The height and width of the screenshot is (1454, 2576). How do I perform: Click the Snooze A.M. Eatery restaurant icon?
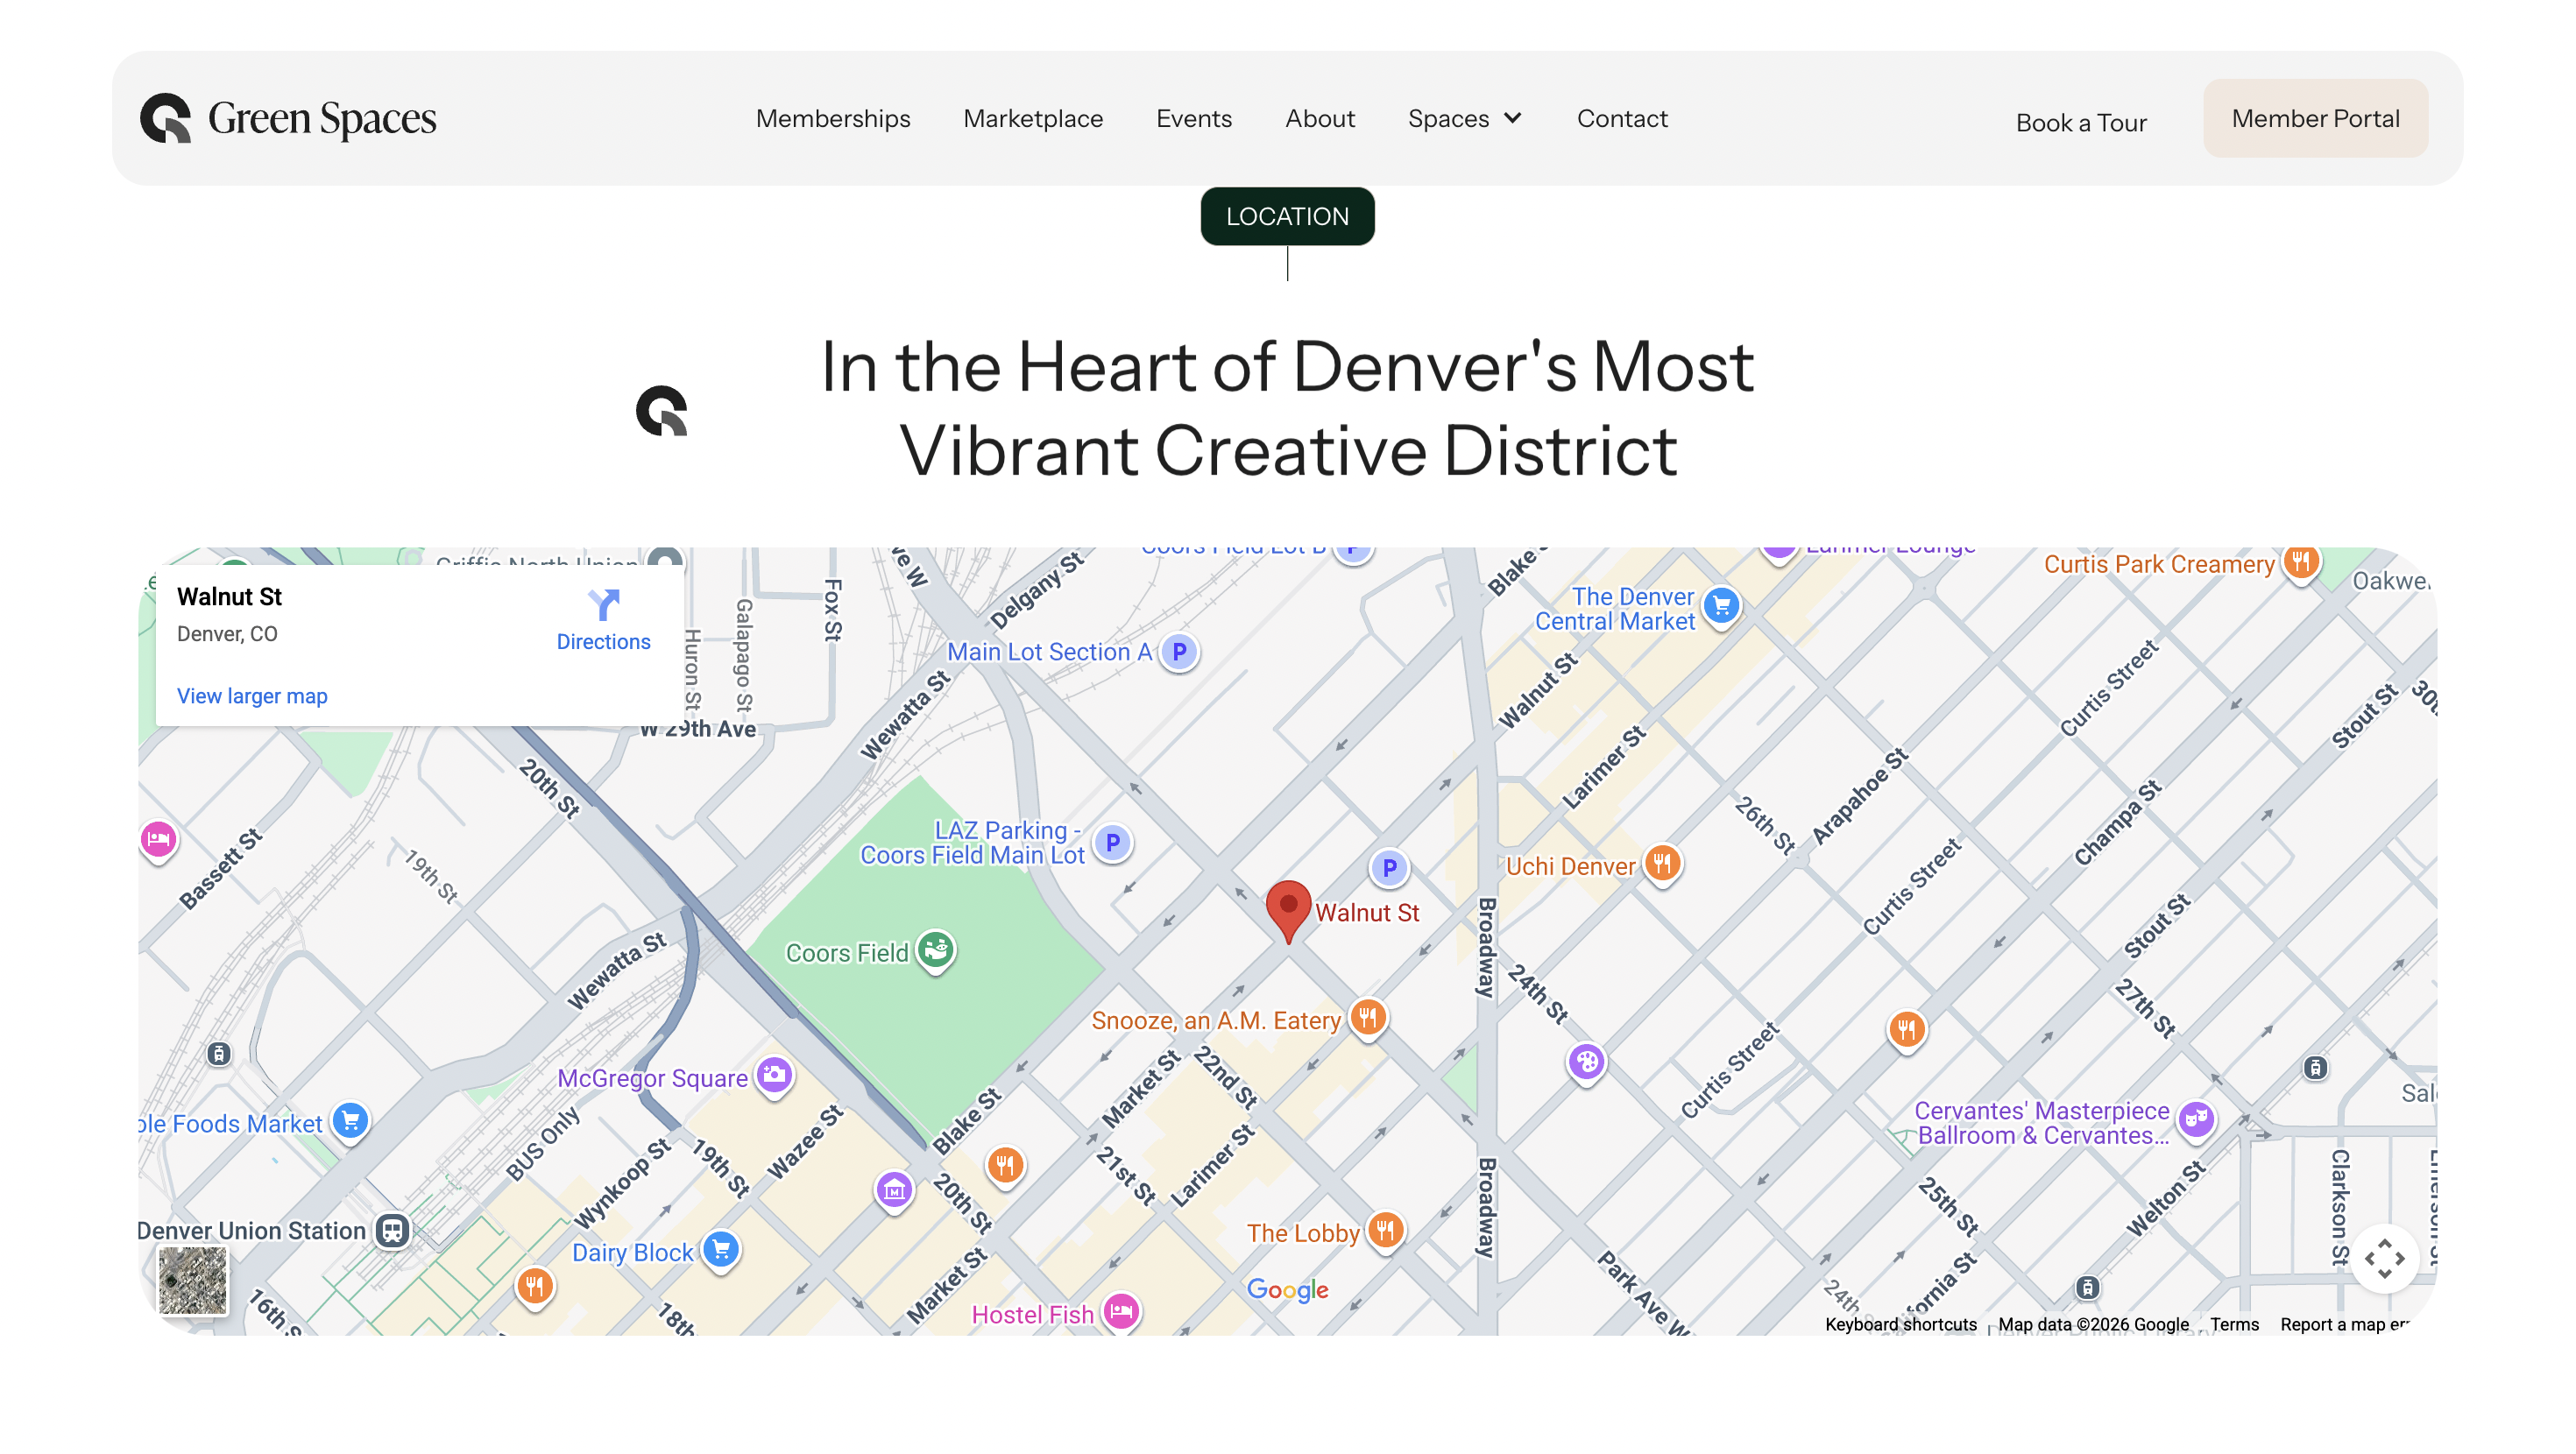pos(1368,1018)
